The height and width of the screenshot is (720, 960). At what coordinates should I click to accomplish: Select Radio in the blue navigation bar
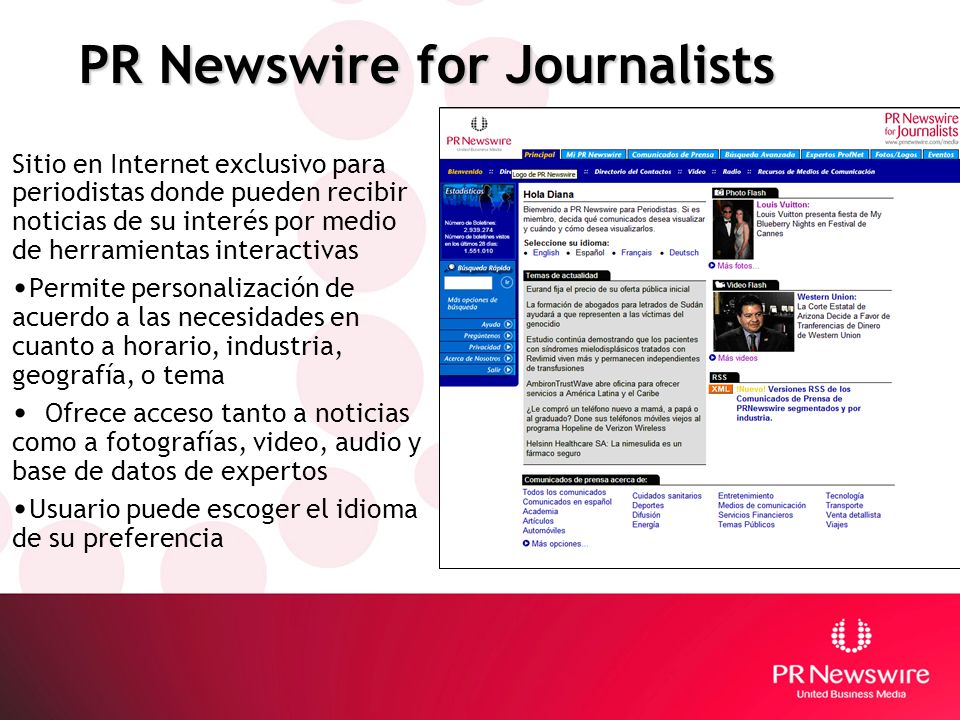coord(732,172)
